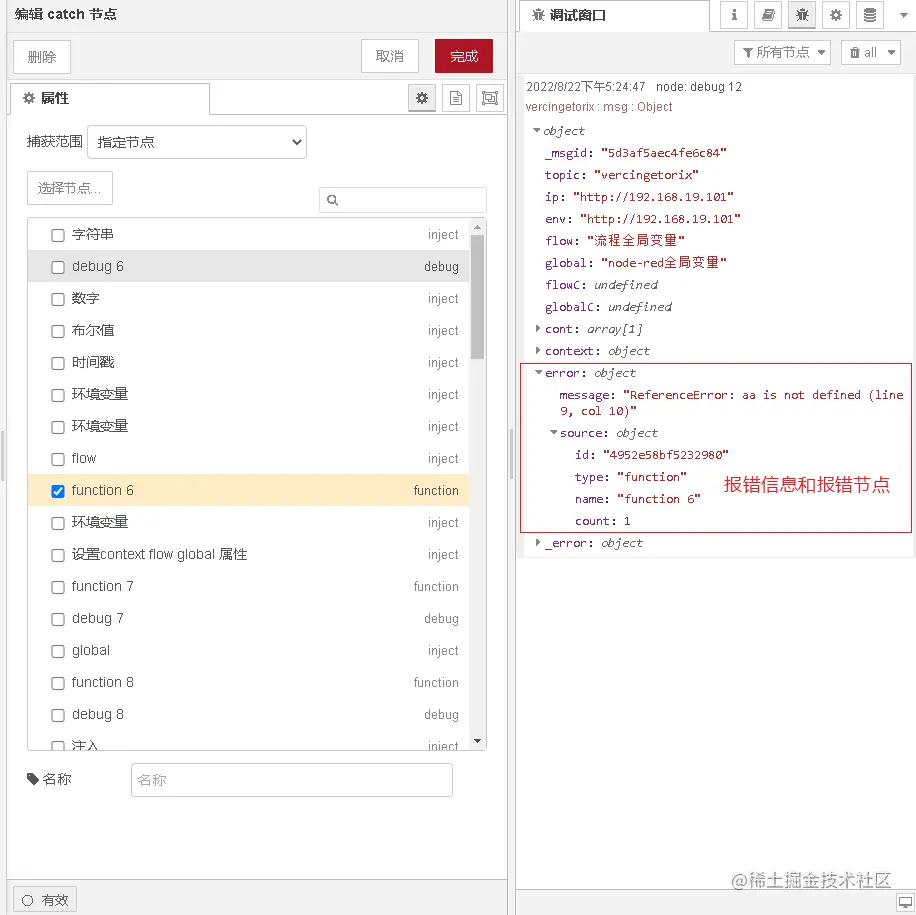This screenshot has width=916, height=915.
Task: Check 设置context flow global 属性 checkbox
Action: [x=58, y=555]
